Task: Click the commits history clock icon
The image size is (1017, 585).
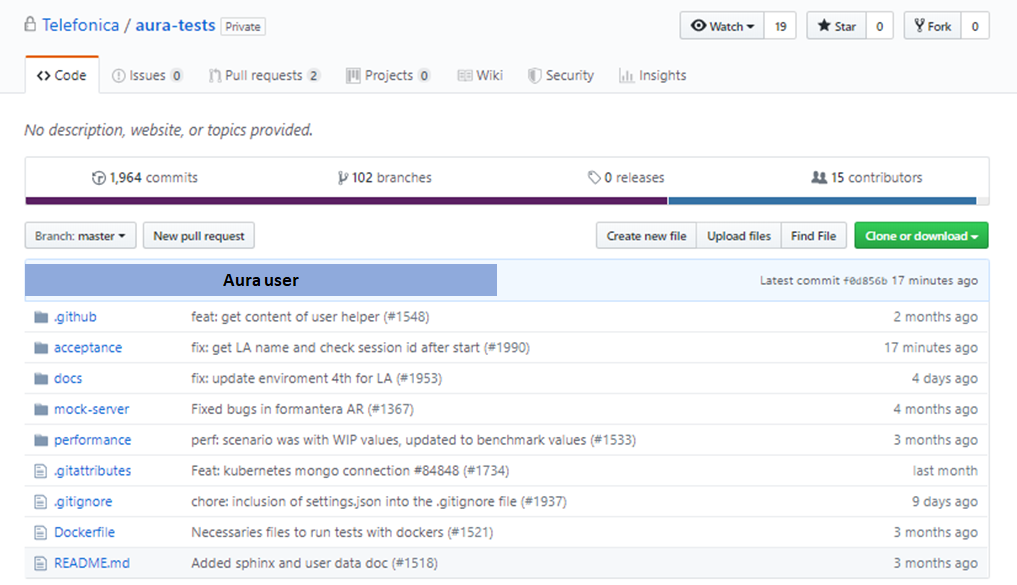Action: [x=99, y=178]
